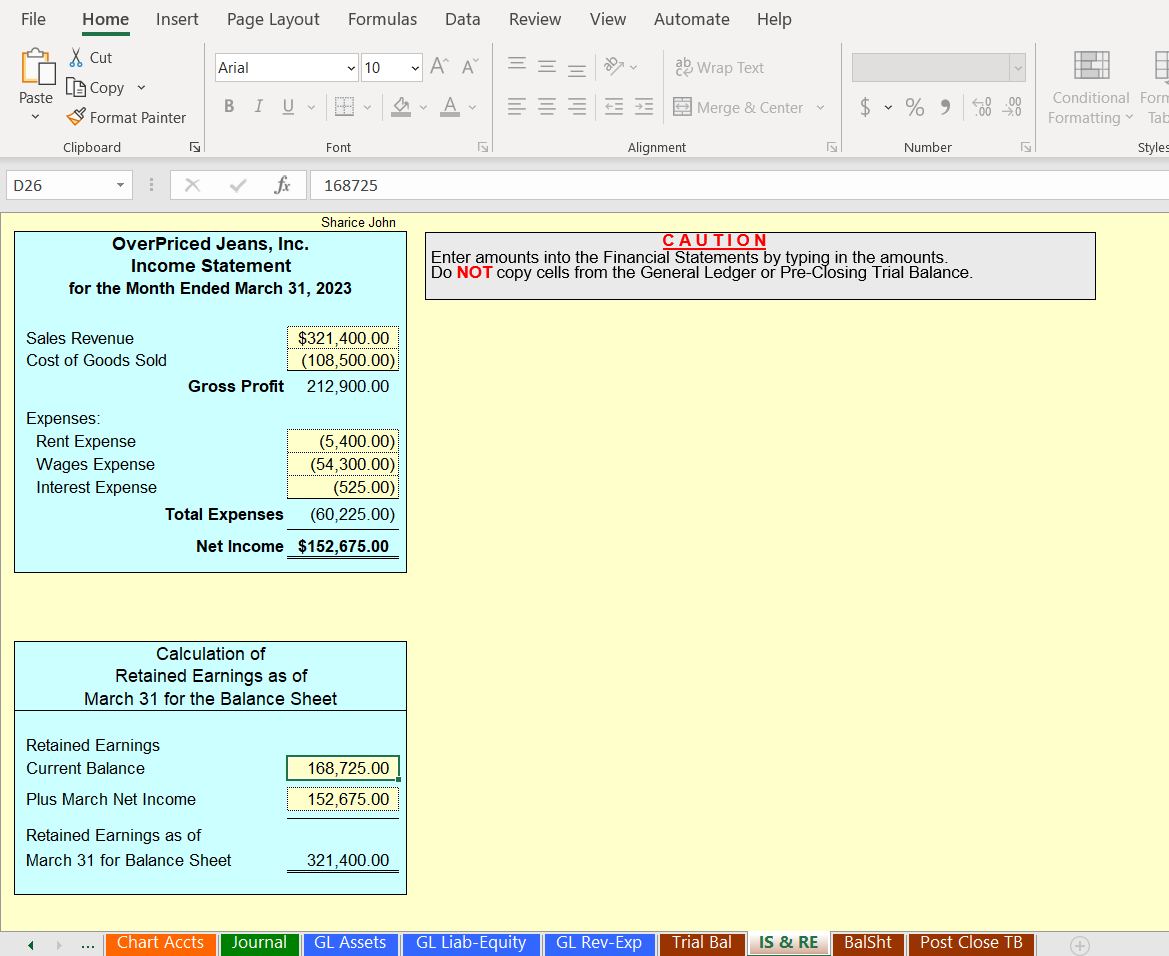Open the Review ribbon tab

click(x=535, y=19)
